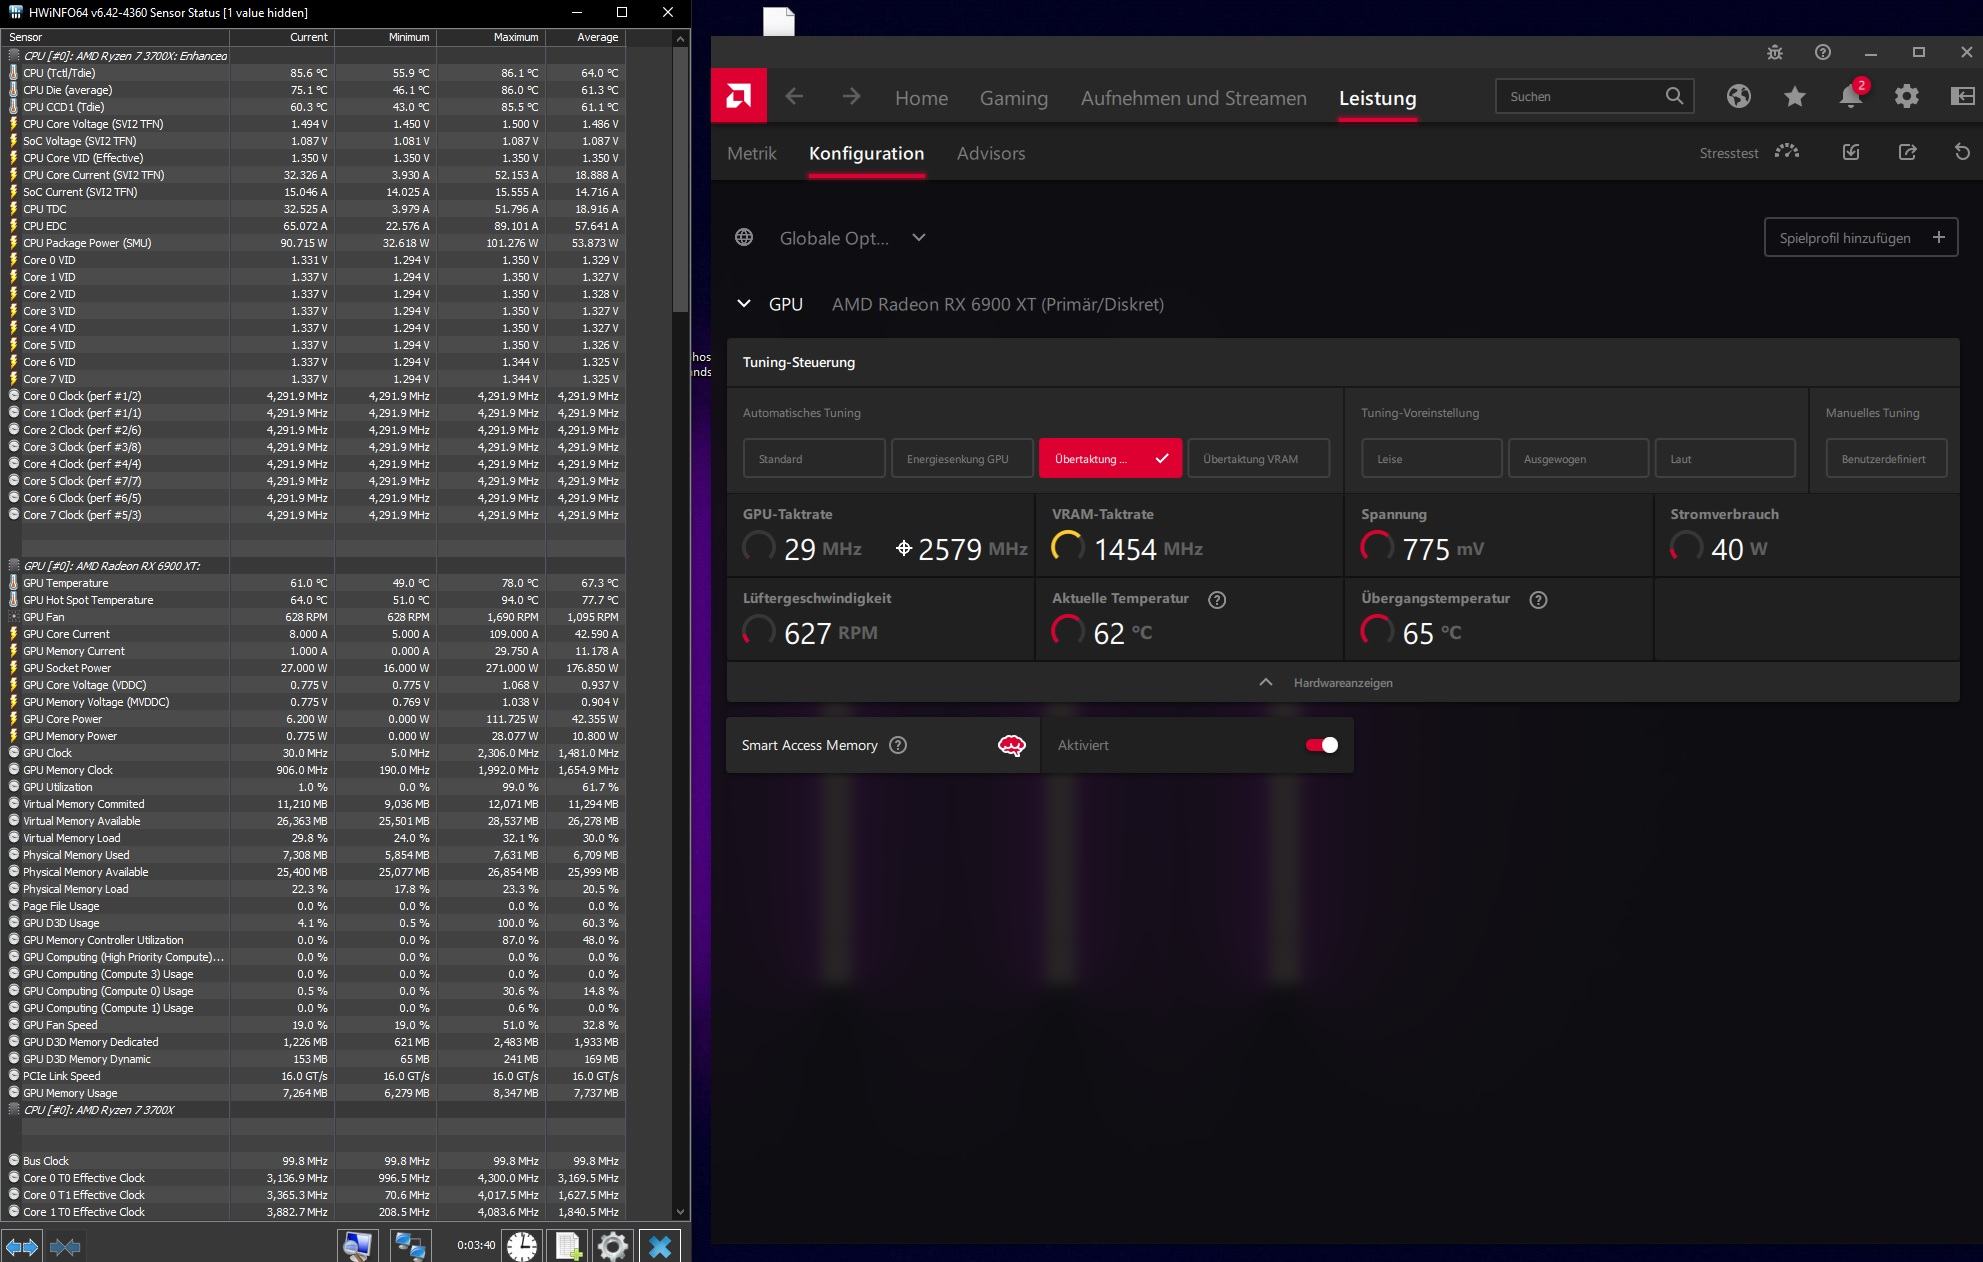Click HWiNFO Average column header
The image size is (1983, 1262).
tap(585, 37)
